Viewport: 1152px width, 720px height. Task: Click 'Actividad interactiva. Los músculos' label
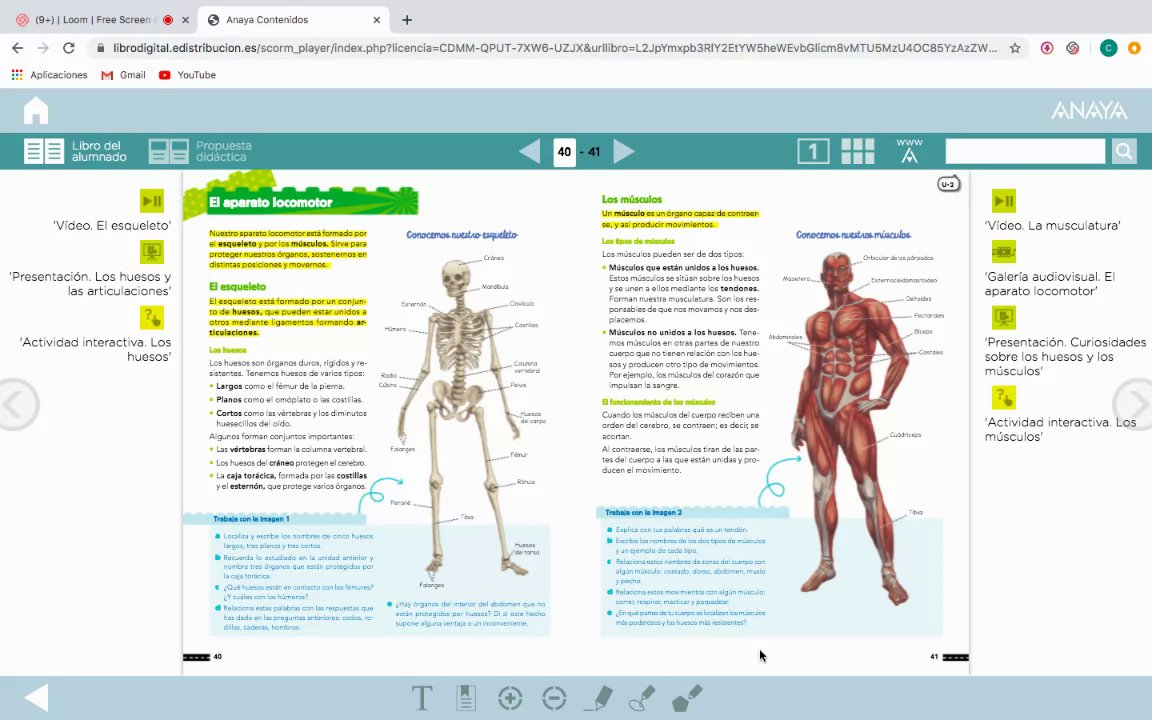pos(1060,429)
